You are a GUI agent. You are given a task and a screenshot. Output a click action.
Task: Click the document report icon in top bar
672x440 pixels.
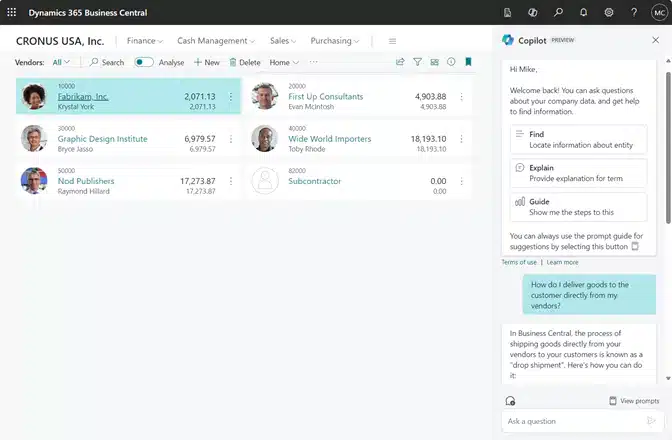click(507, 13)
